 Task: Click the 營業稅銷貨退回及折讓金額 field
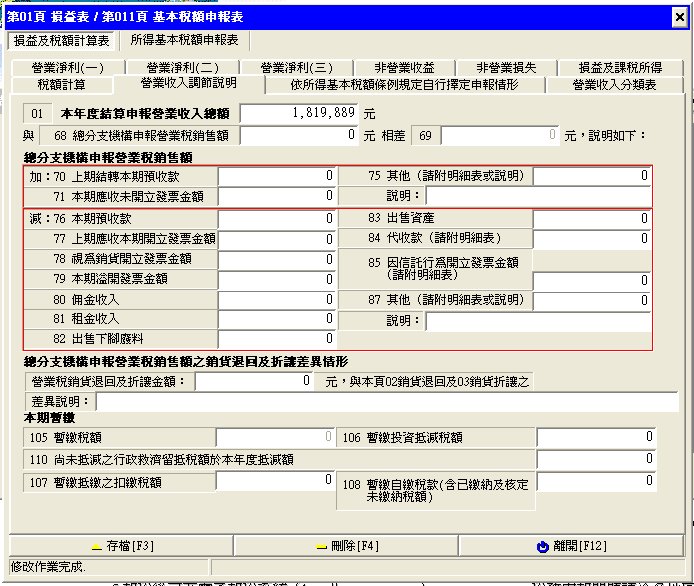(254, 381)
